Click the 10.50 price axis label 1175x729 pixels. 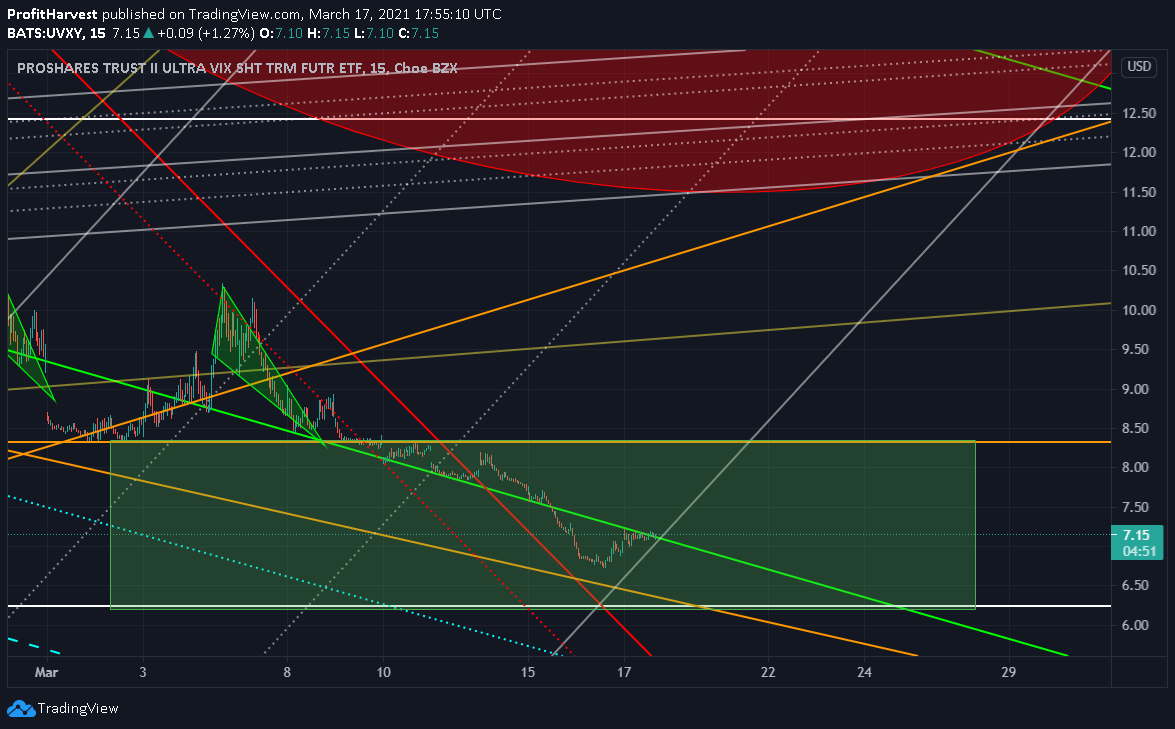[1139, 270]
